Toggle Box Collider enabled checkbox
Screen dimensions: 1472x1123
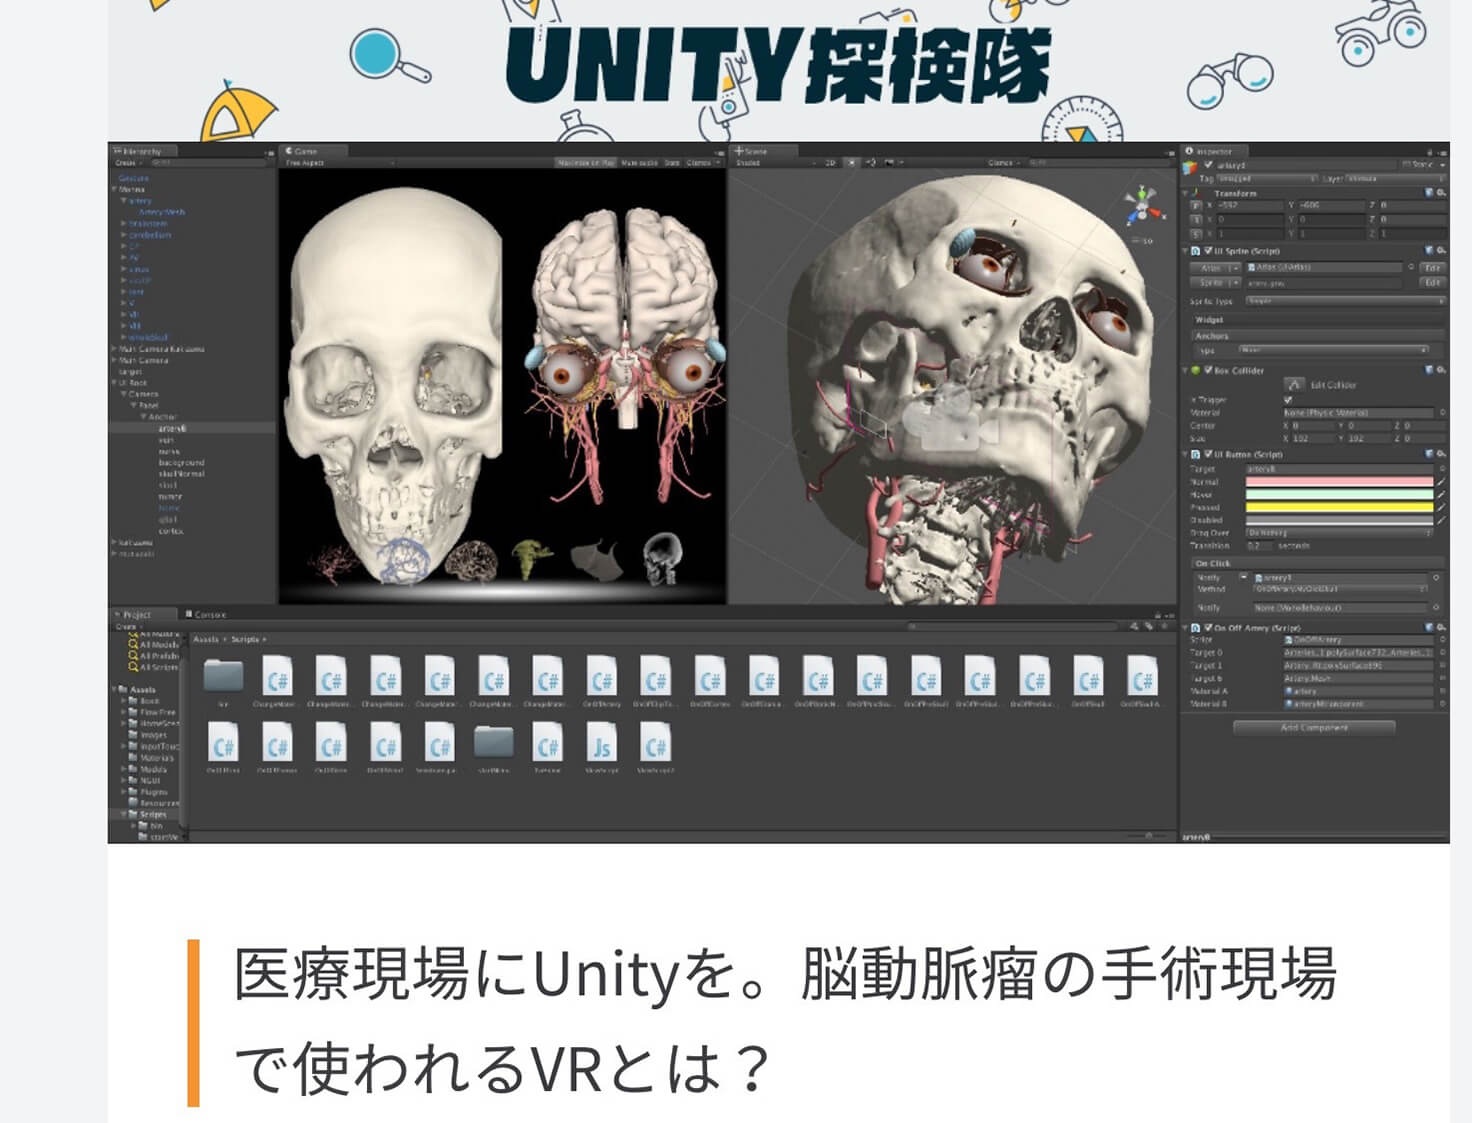click(1208, 370)
